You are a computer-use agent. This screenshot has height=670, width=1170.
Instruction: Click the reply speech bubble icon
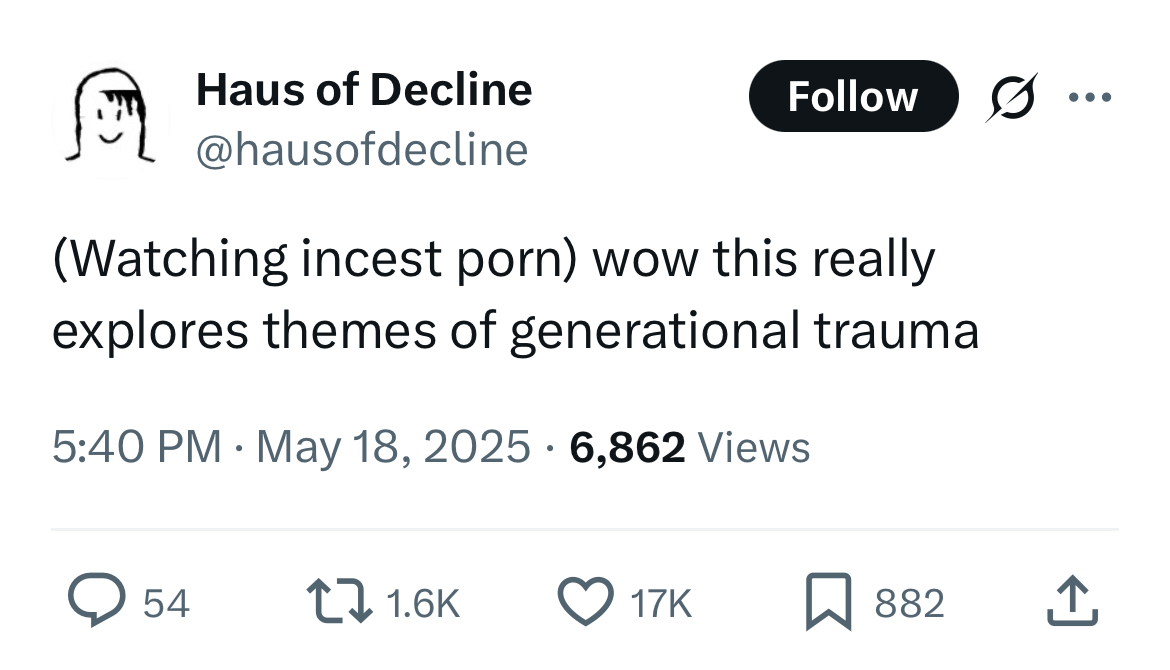[x=97, y=600]
